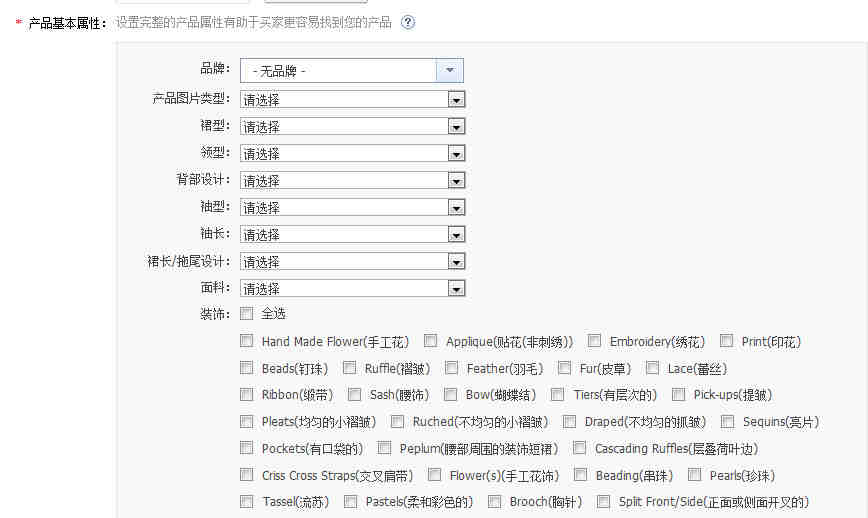The height and width of the screenshot is (518, 868).
Task: Check the Cascading Ruffles checkbox
Action: pos(579,447)
